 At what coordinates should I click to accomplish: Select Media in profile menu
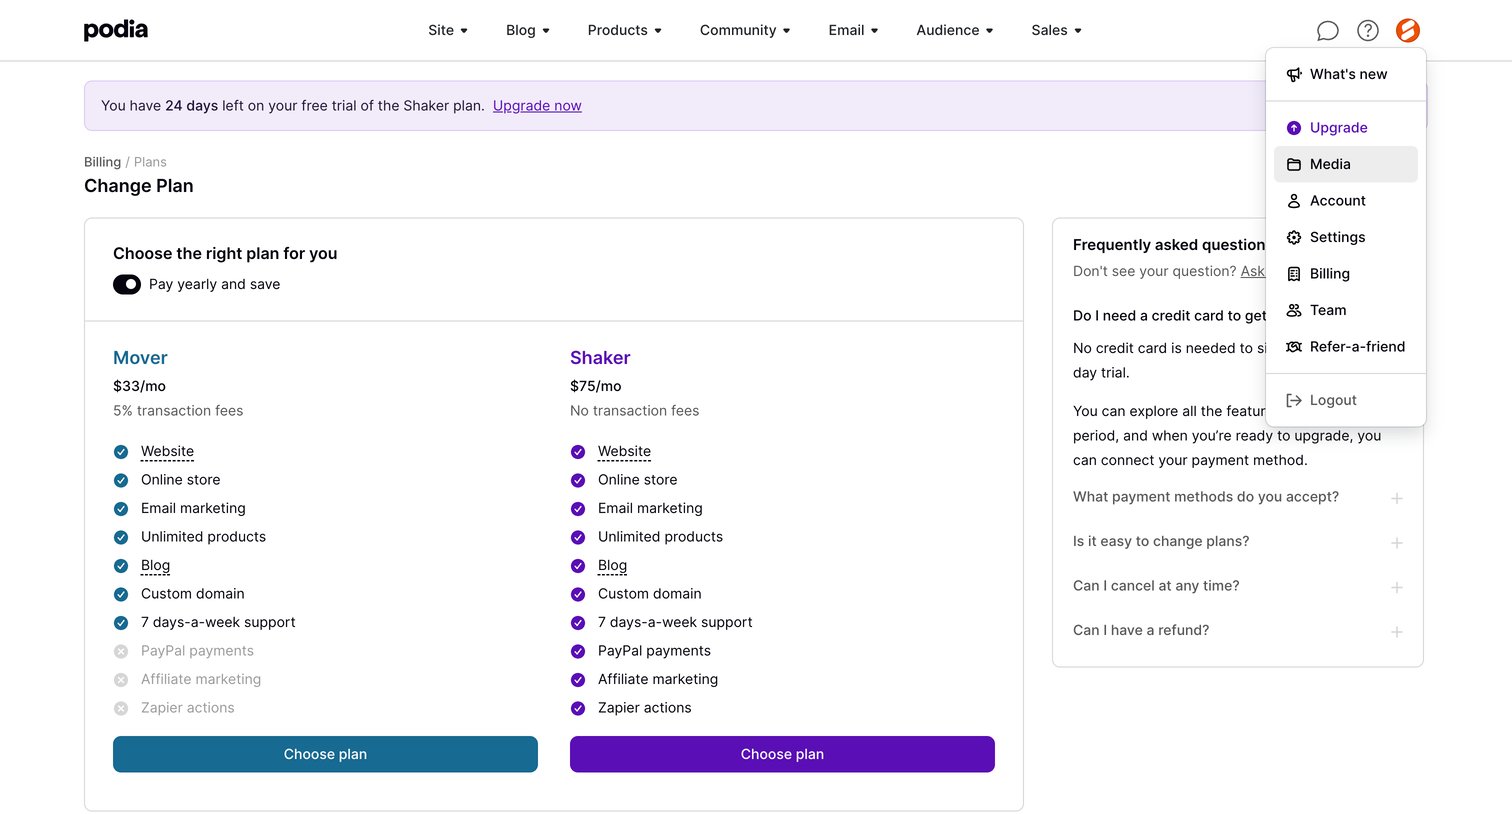[x=1346, y=164]
